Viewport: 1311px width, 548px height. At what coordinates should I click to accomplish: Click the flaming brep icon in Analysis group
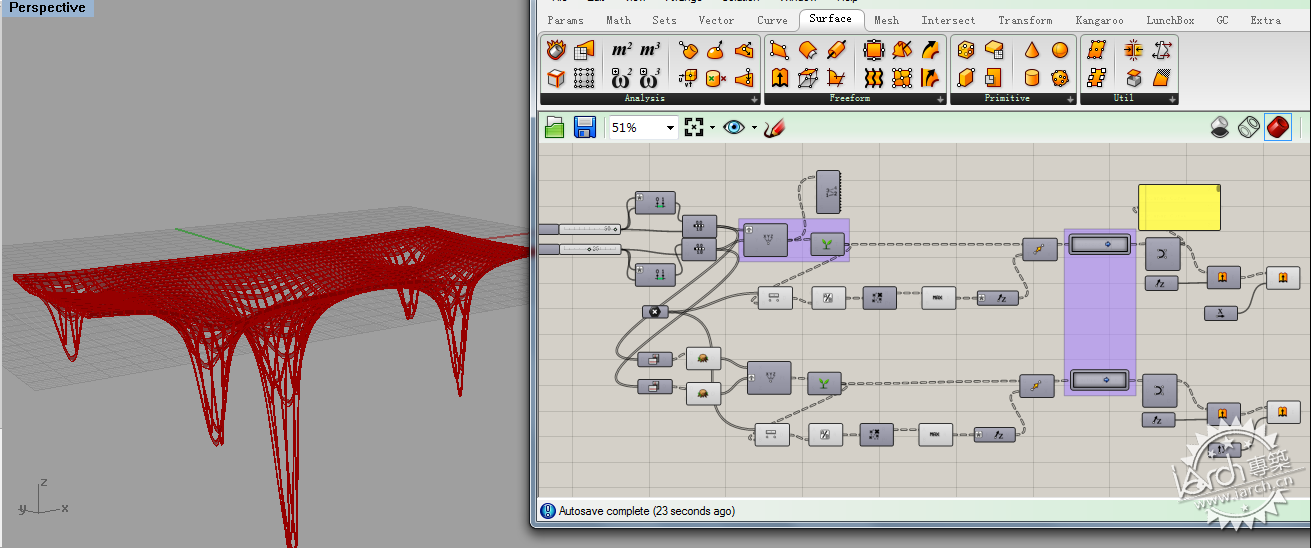coord(556,50)
